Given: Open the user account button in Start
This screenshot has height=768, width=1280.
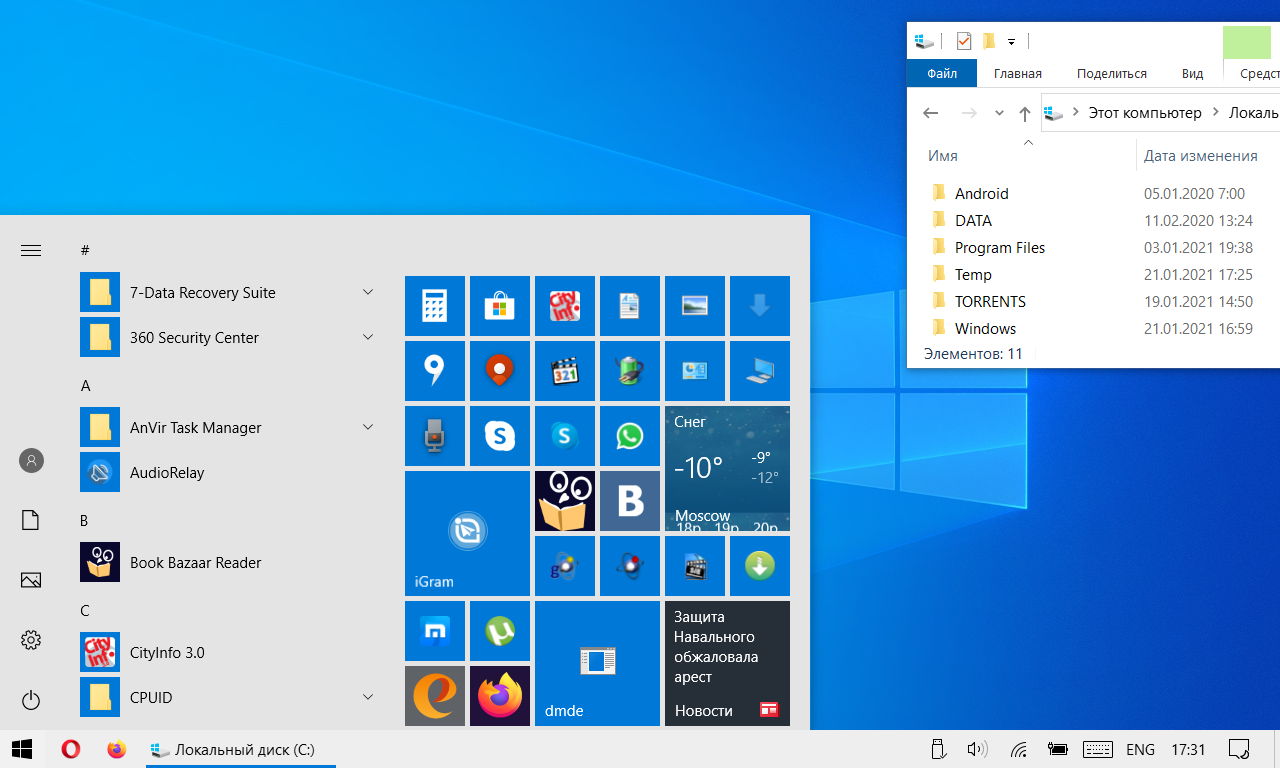Looking at the screenshot, I should [x=31, y=460].
